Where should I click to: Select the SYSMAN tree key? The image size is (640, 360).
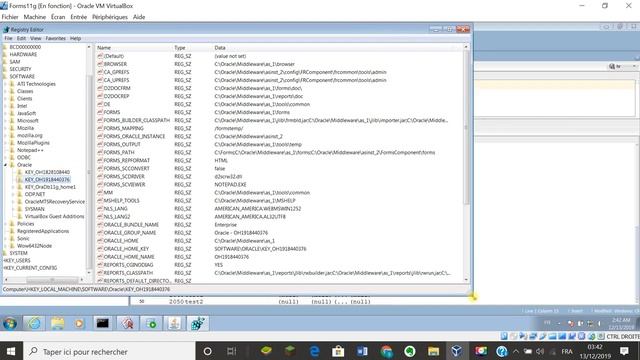tap(34, 209)
